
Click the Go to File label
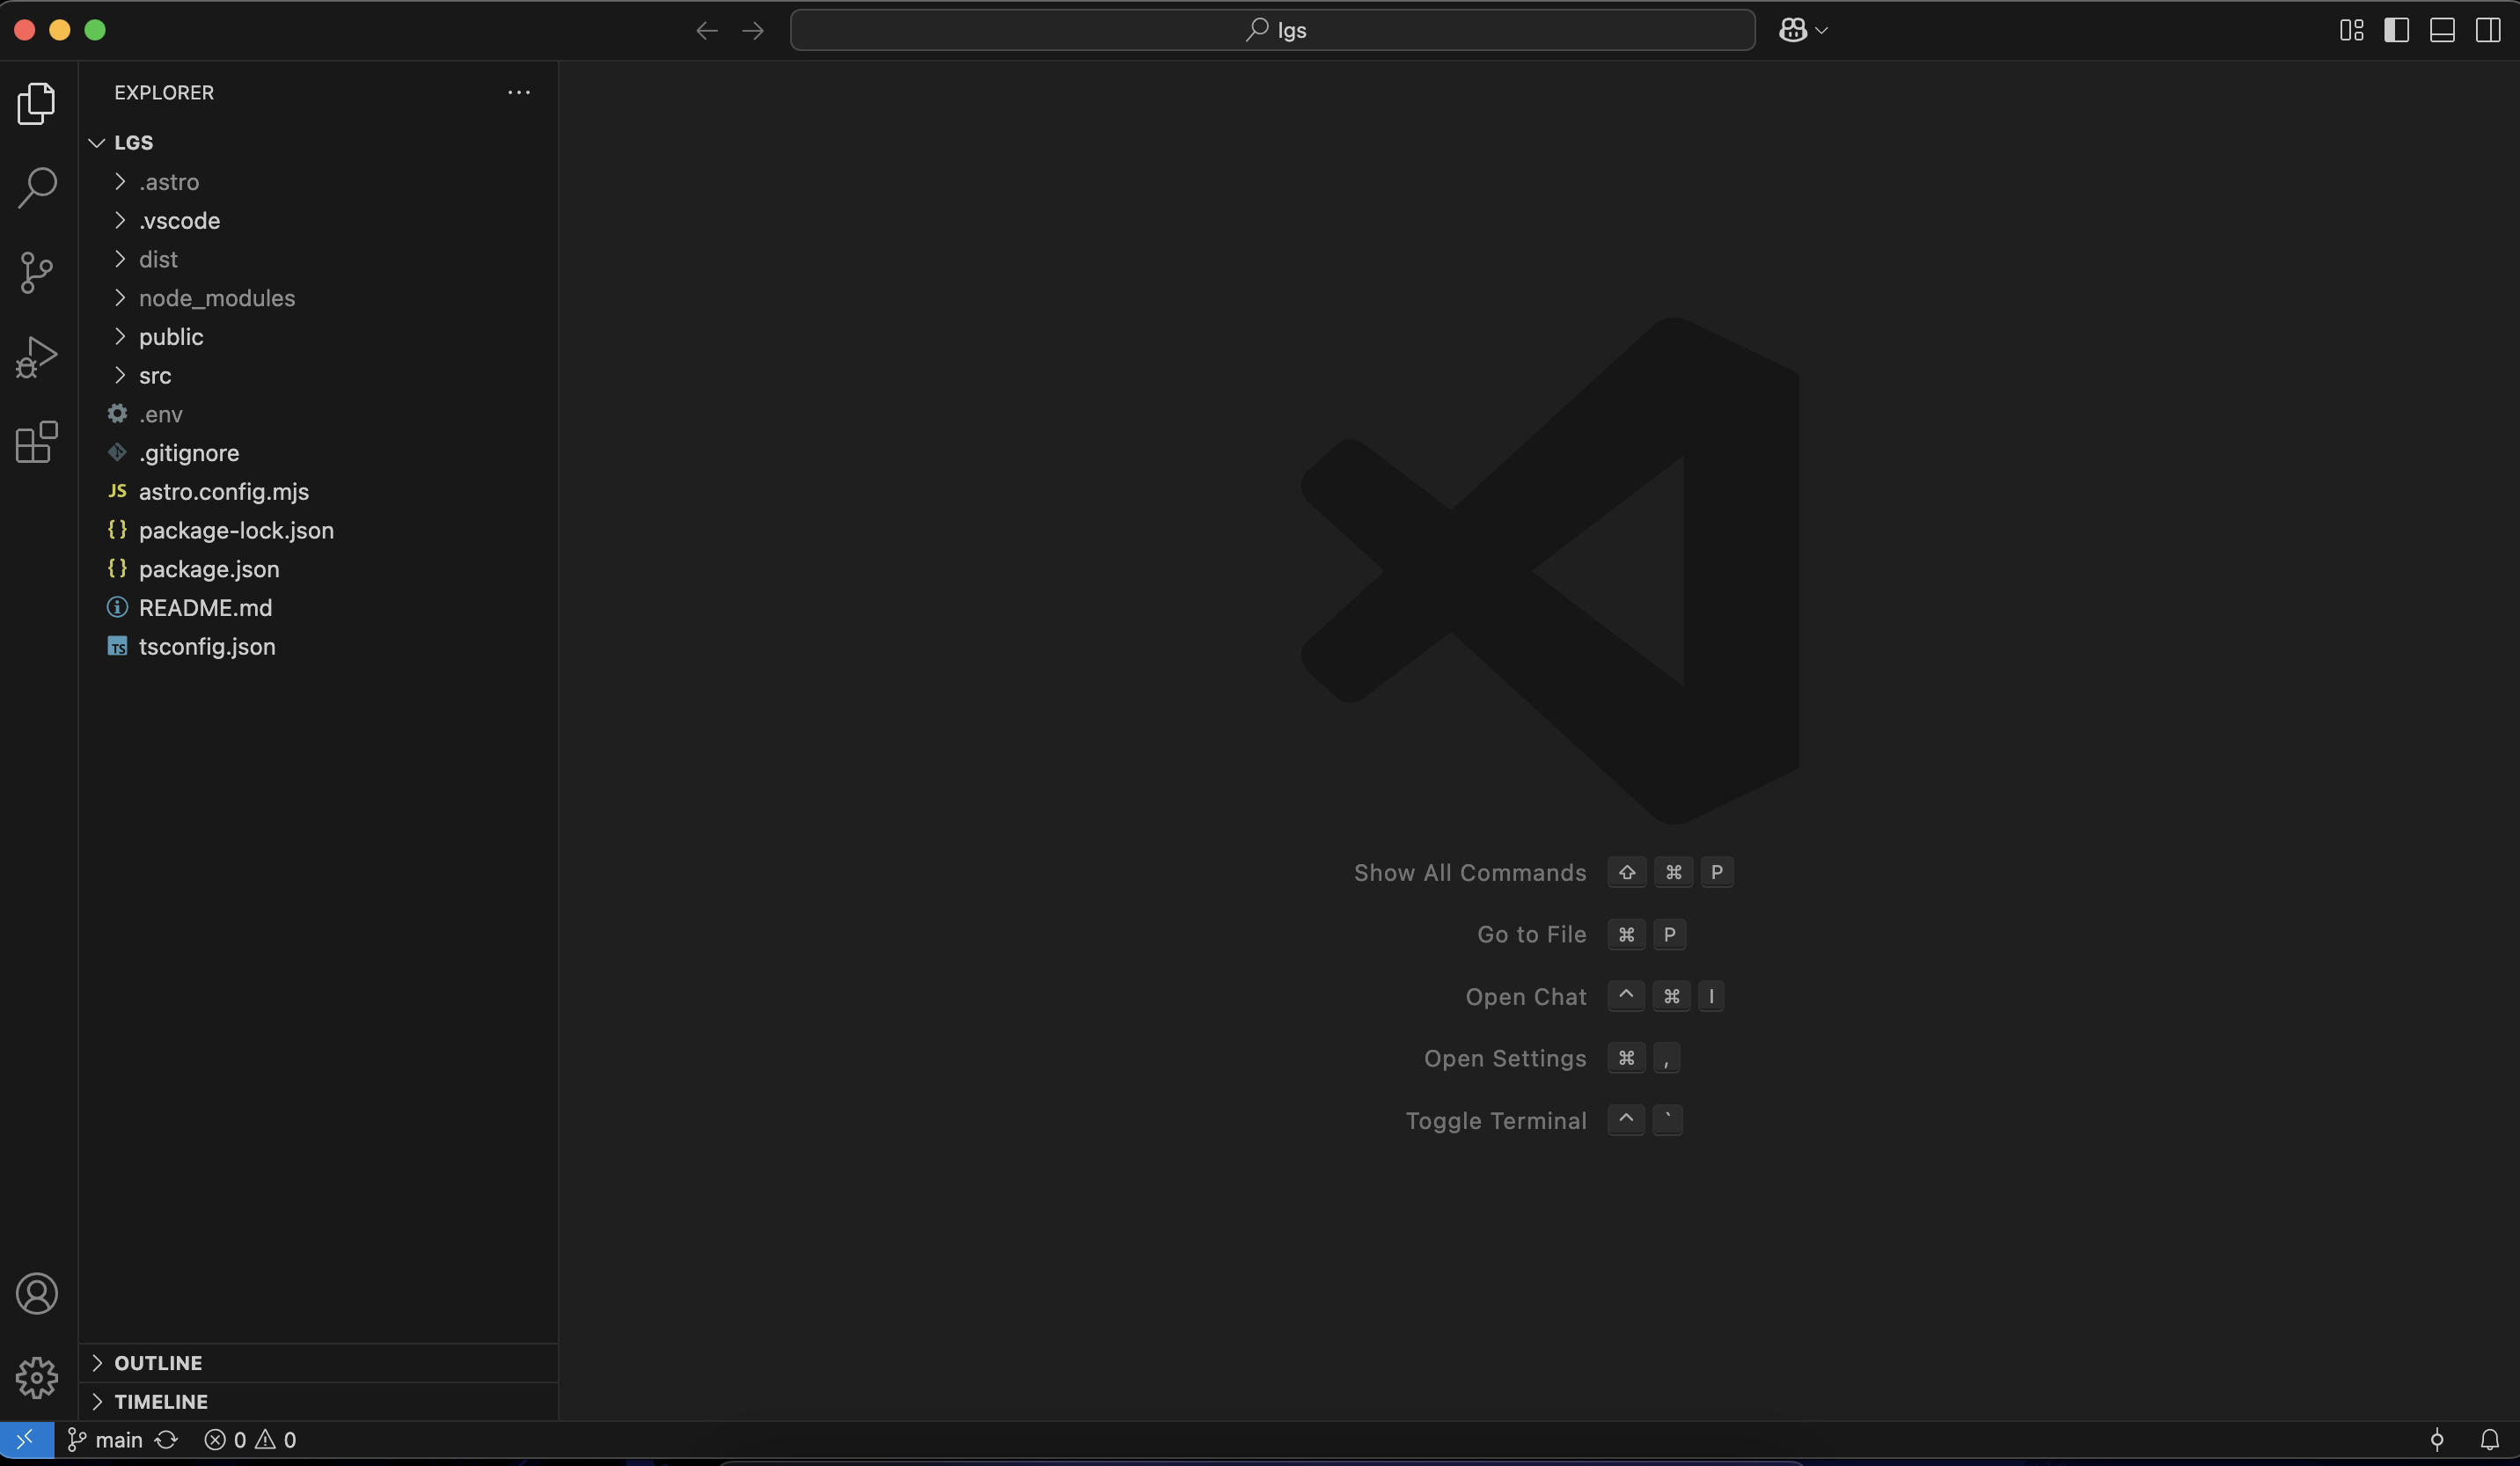tap(1532, 934)
